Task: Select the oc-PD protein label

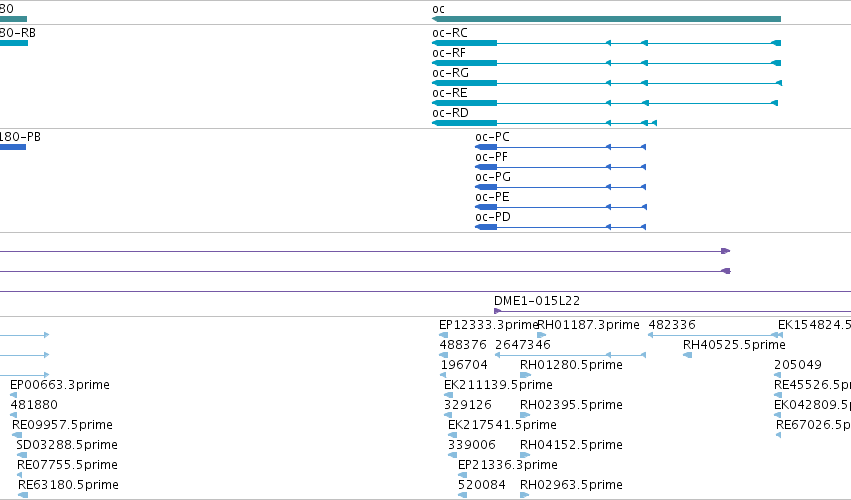Action: [x=493, y=217]
